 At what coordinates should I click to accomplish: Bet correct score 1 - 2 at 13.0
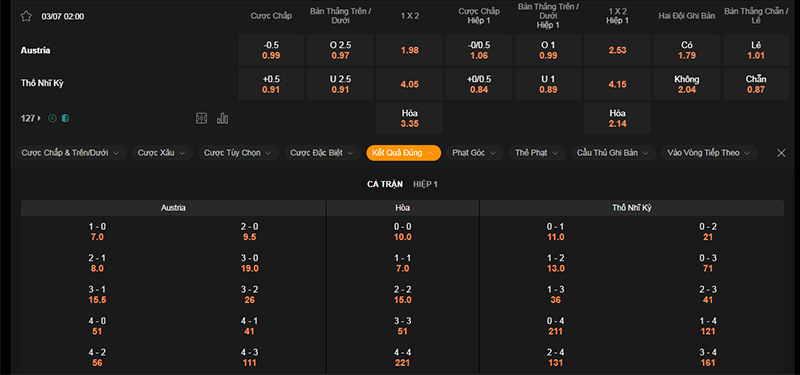coord(556,263)
